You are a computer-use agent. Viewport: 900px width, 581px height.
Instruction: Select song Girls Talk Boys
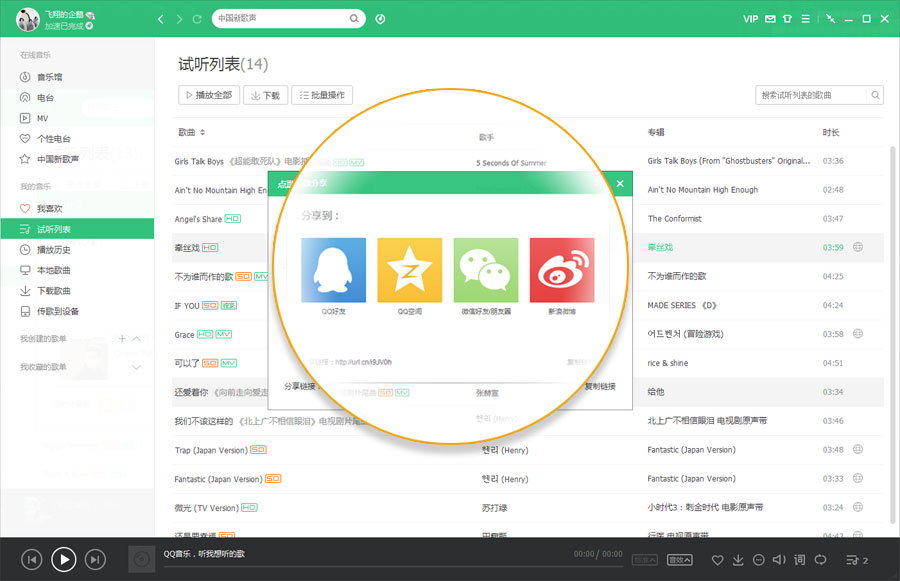coord(199,161)
